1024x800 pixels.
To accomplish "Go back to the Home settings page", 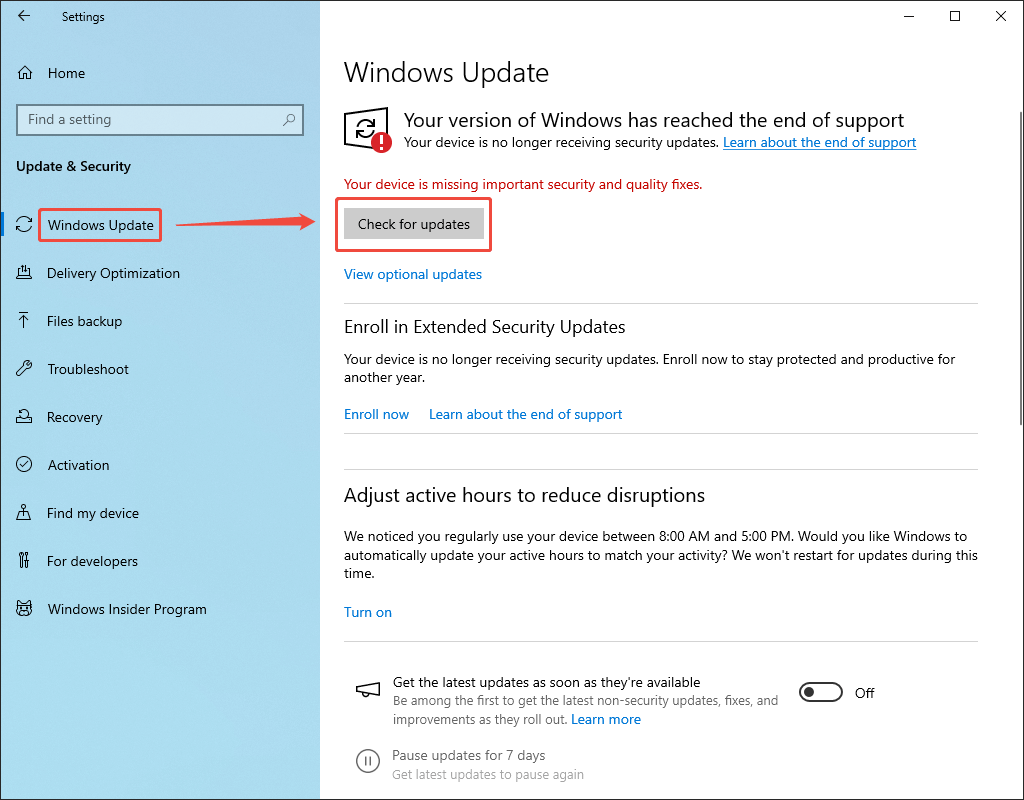I will point(23,16).
